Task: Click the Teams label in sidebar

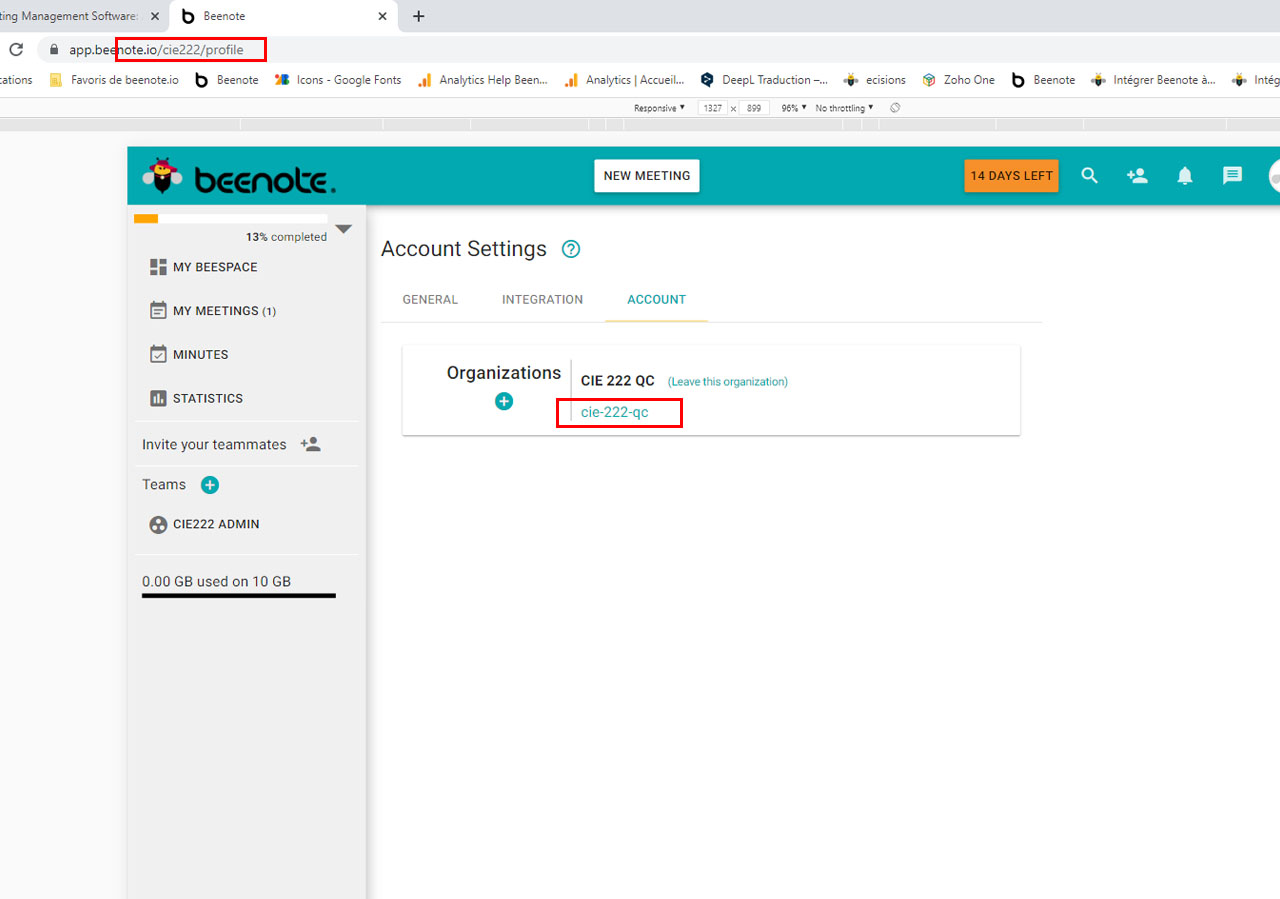Action: [x=164, y=485]
